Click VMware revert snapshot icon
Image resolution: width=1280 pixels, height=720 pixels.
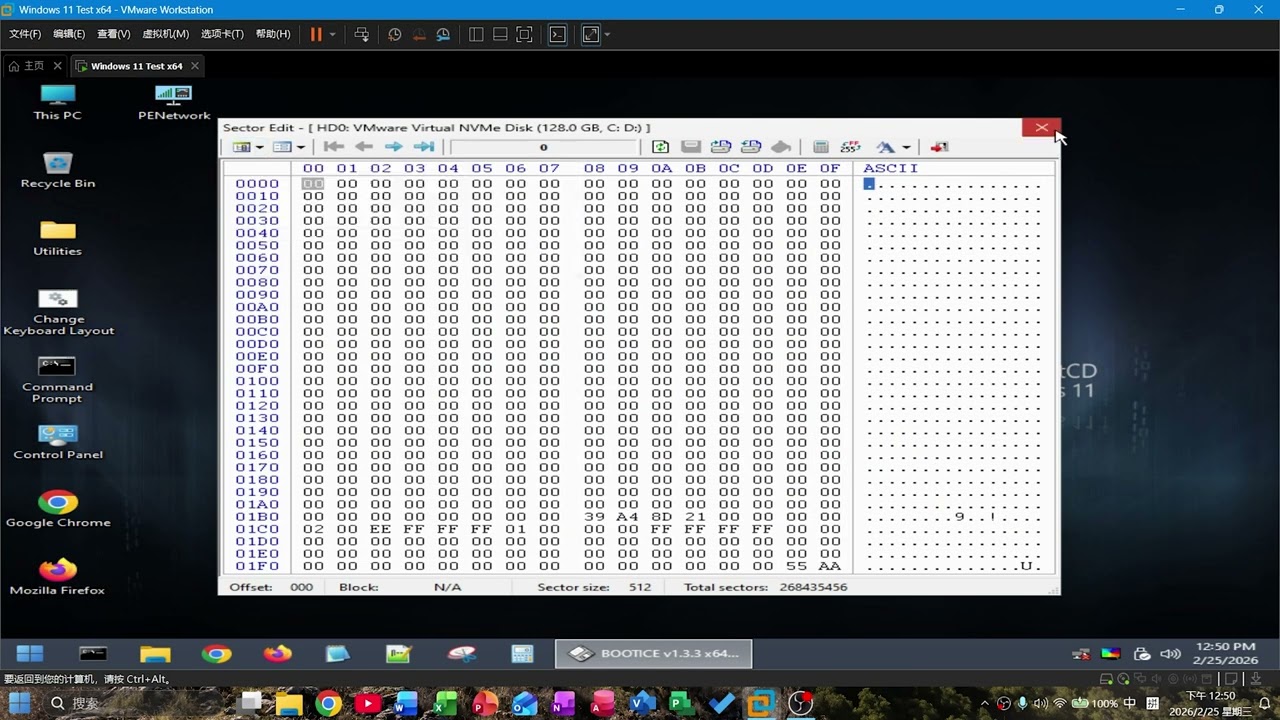(x=419, y=34)
